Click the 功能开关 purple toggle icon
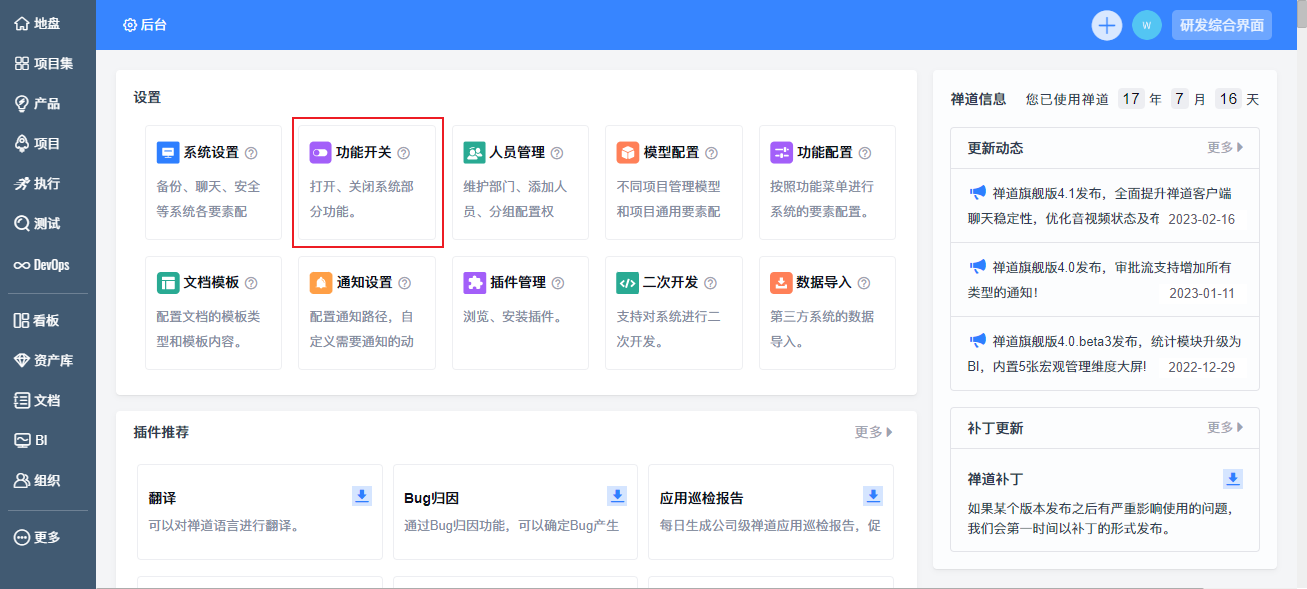Viewport: 1307px width, 589px height. (320, 153)
